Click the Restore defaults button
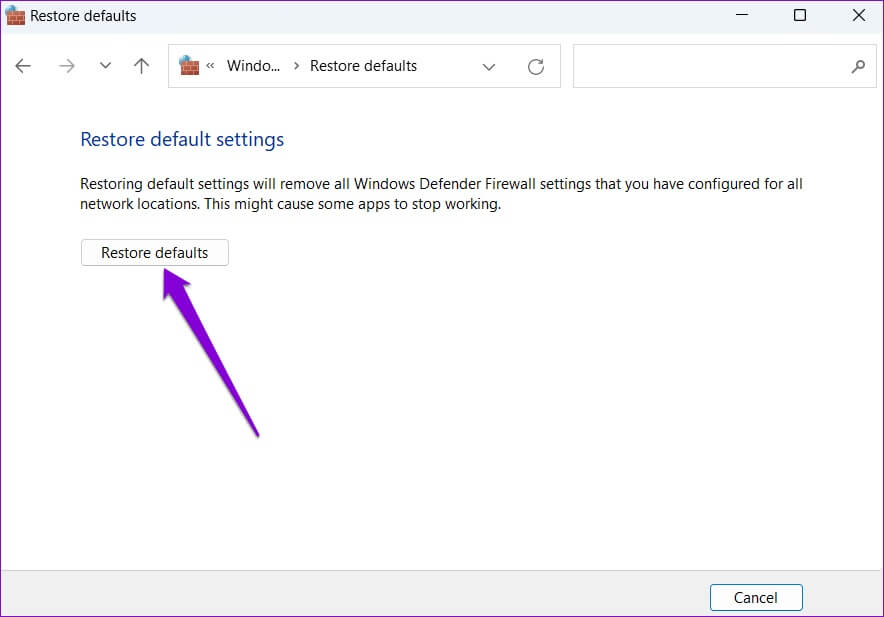Image resolution: width=884 pixels, height=617 pixels. click(155, 253)
